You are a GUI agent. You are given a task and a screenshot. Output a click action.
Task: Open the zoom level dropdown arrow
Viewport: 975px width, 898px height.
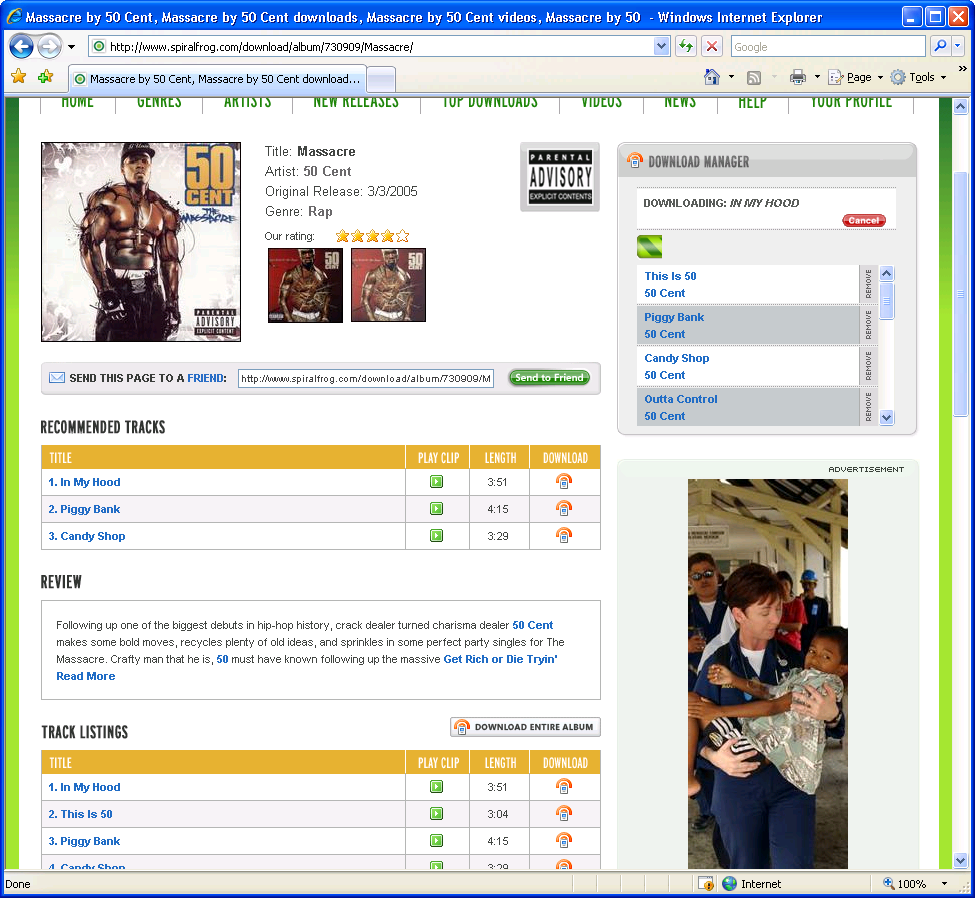pyautogui.click(x=945, y=884)
